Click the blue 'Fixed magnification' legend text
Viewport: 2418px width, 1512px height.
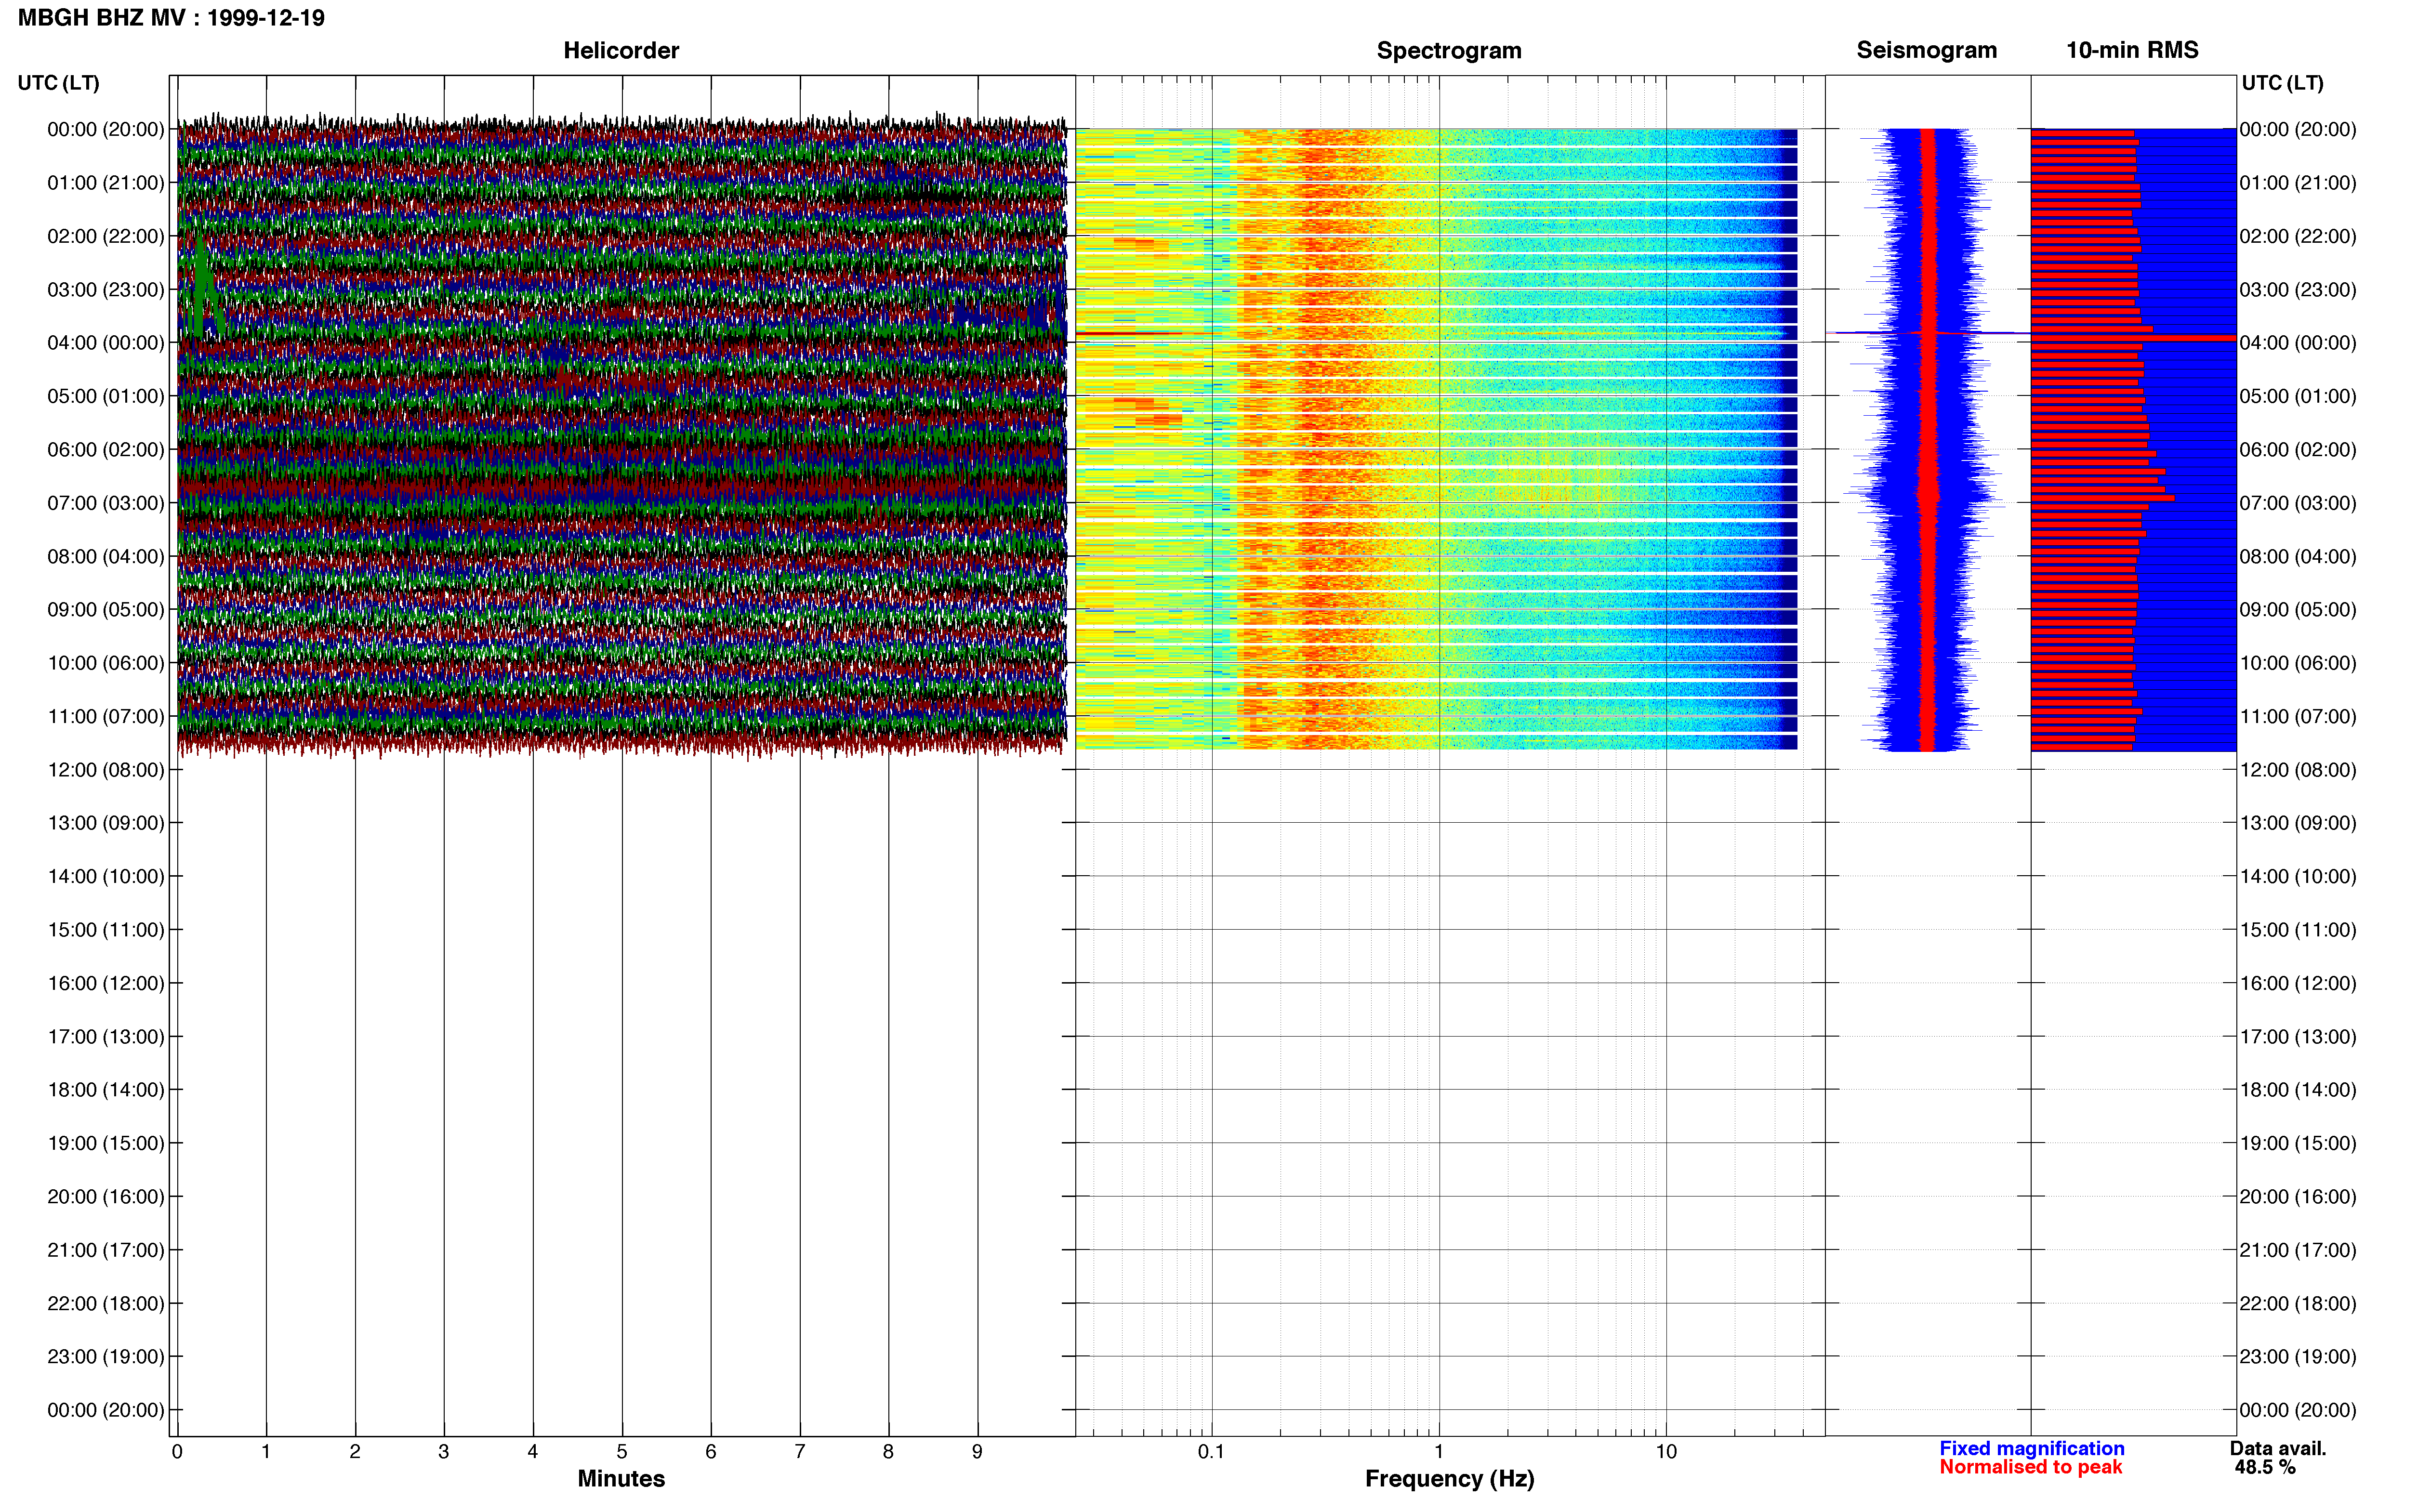click(2032, 1448)
